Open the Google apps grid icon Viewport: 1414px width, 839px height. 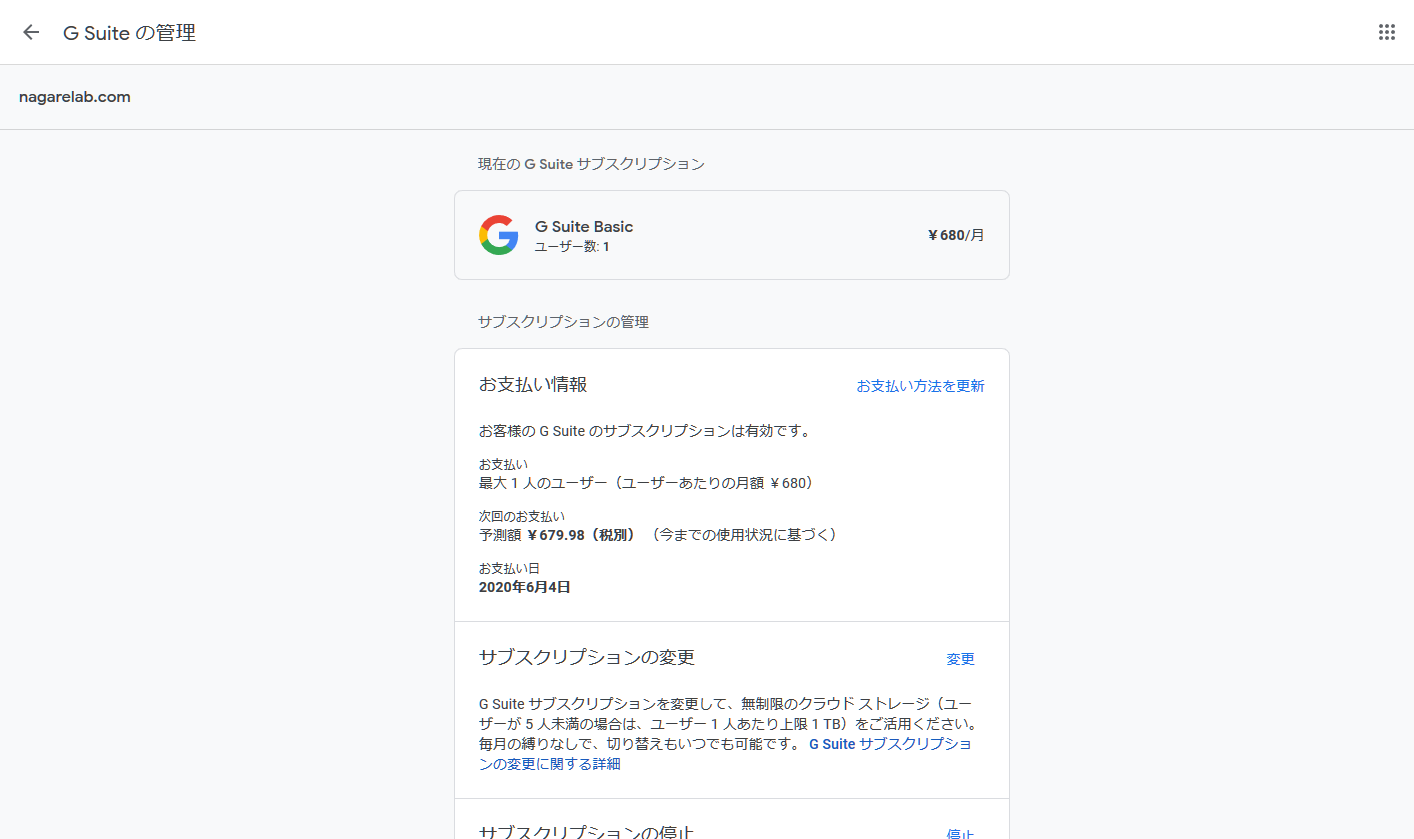tap(1386, 32)
